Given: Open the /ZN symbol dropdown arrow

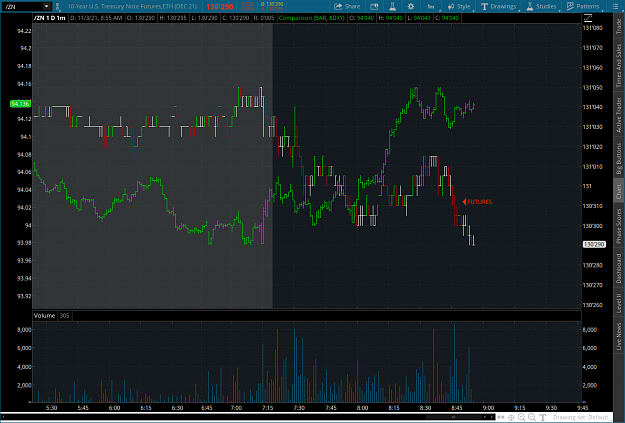Looking at the screenshot, I should (47, 6).
